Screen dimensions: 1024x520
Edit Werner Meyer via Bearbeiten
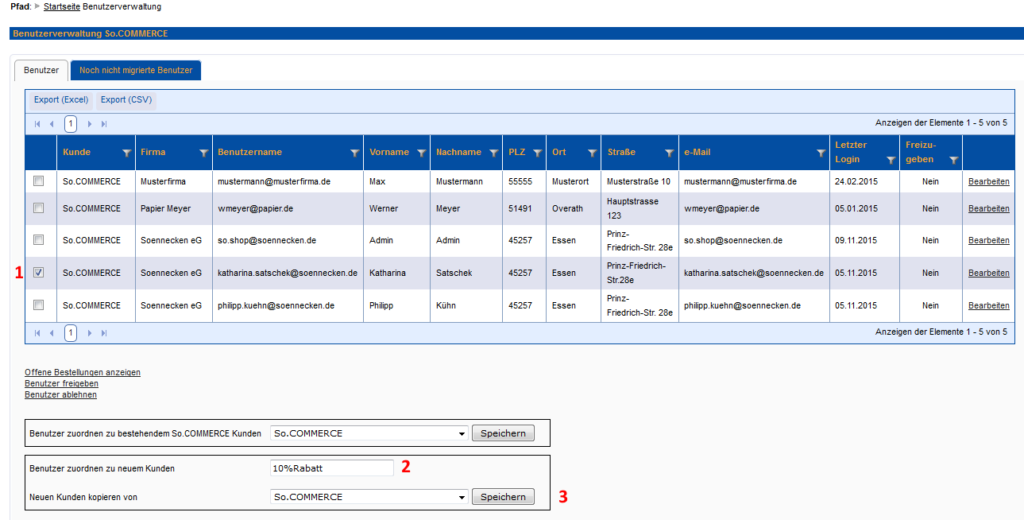[989, 208]
